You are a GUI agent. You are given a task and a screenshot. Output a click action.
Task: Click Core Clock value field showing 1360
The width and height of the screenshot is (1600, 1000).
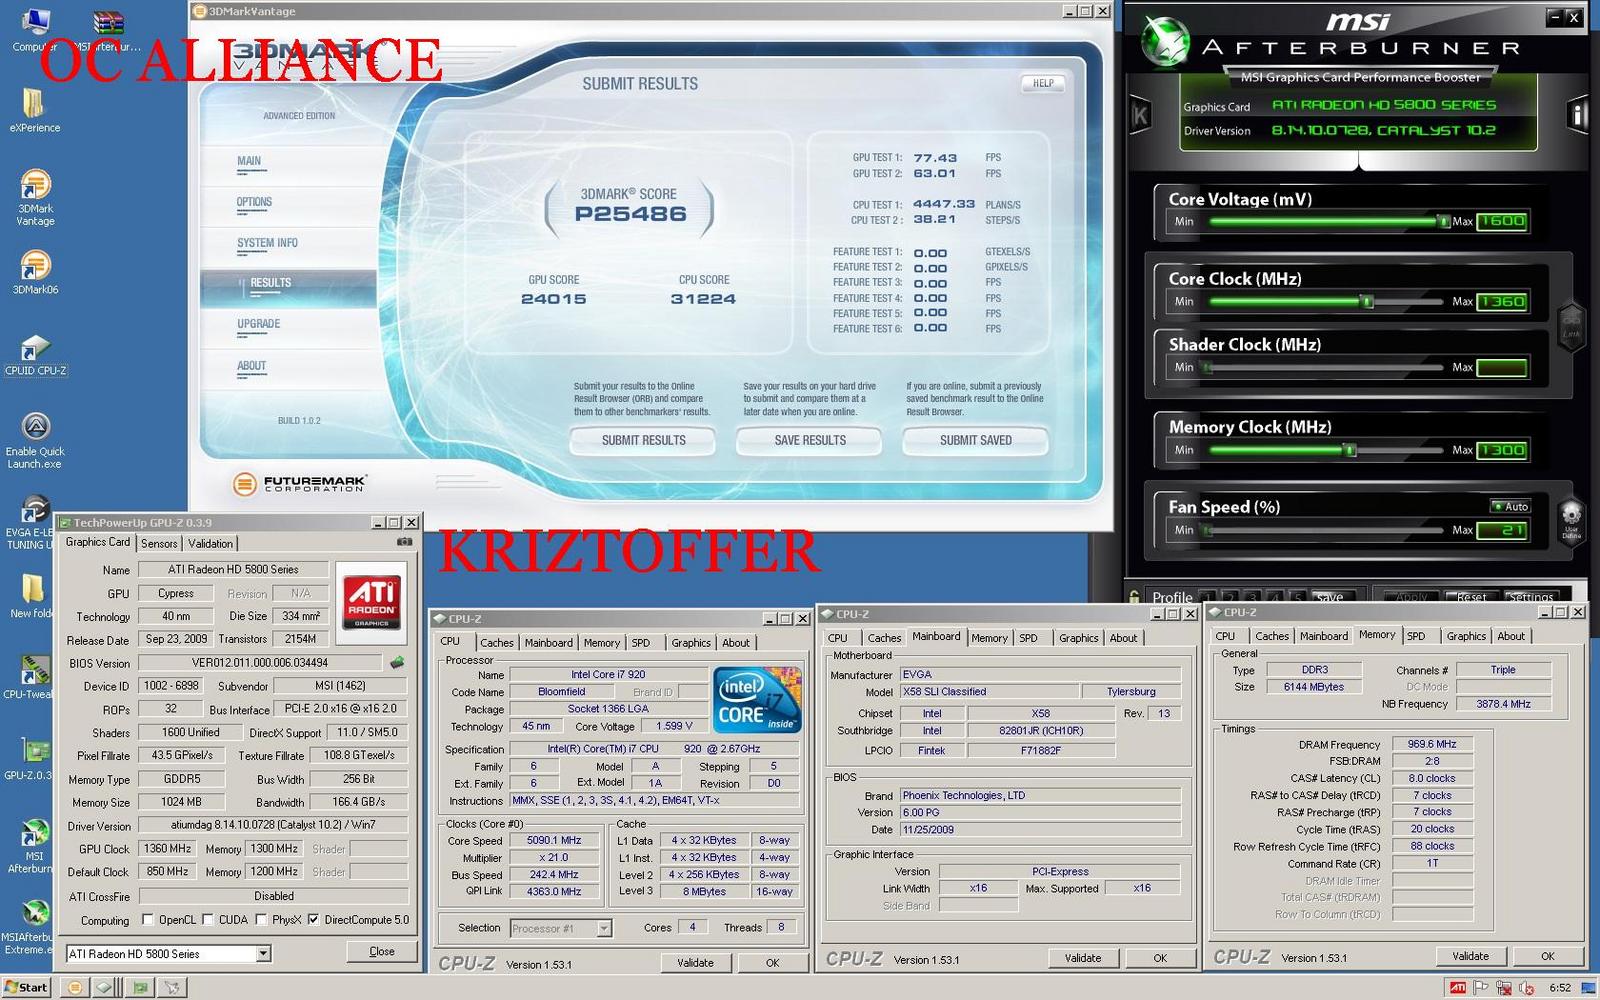pos(1502,301)
